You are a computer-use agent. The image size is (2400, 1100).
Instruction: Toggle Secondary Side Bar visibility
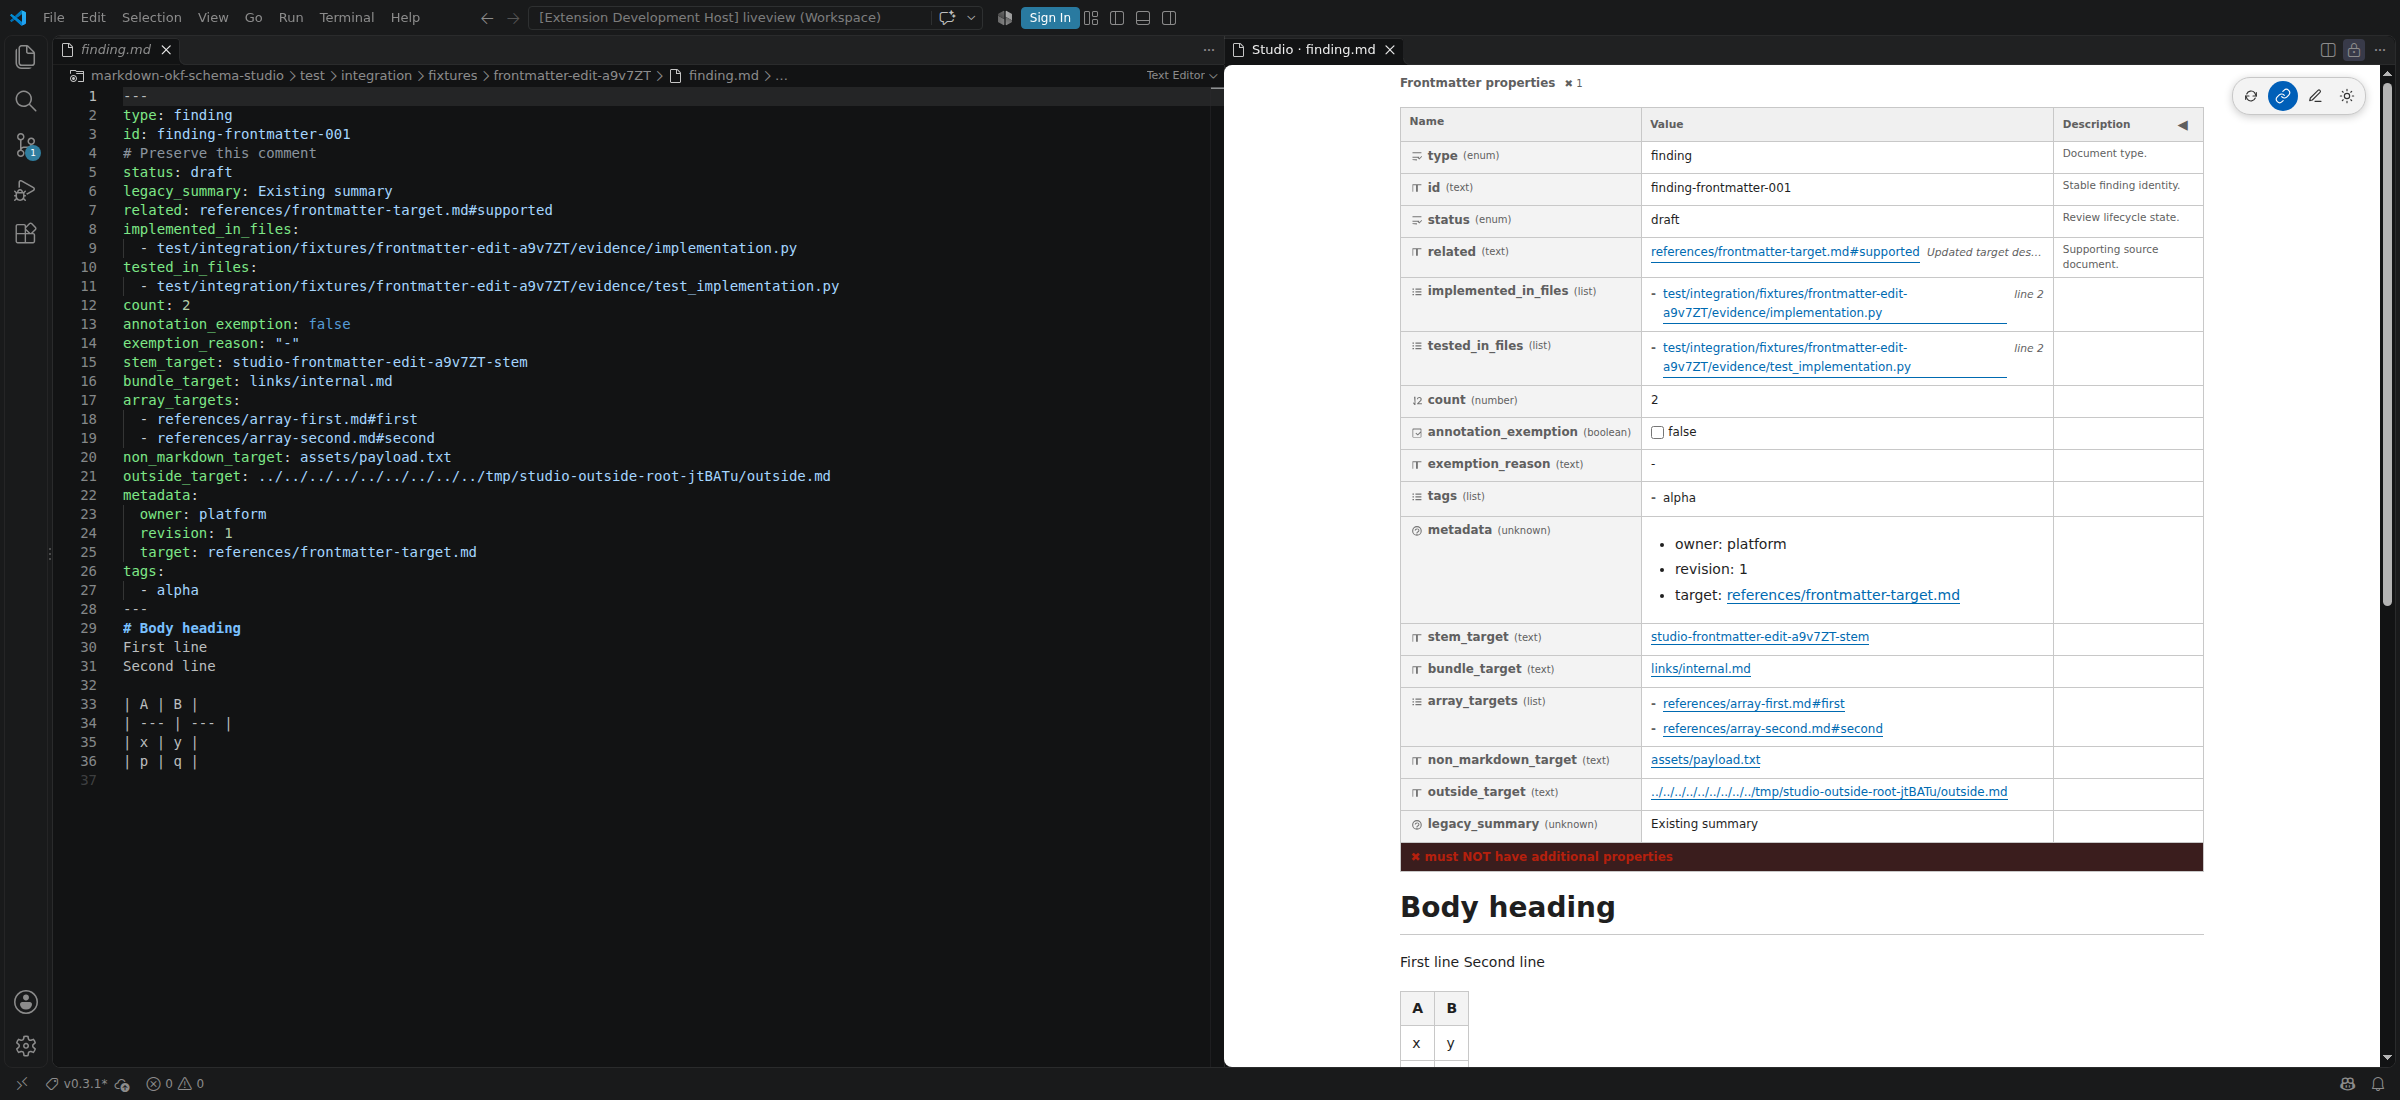pos(1169,17)
